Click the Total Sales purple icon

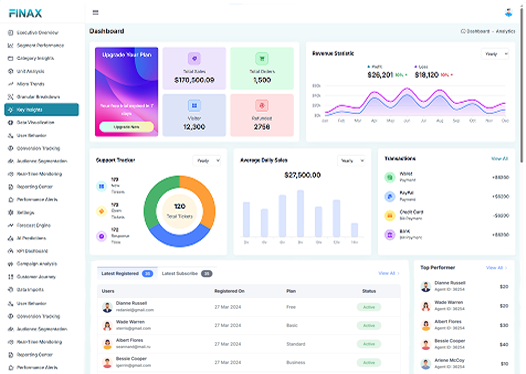(x=194, y=59)
